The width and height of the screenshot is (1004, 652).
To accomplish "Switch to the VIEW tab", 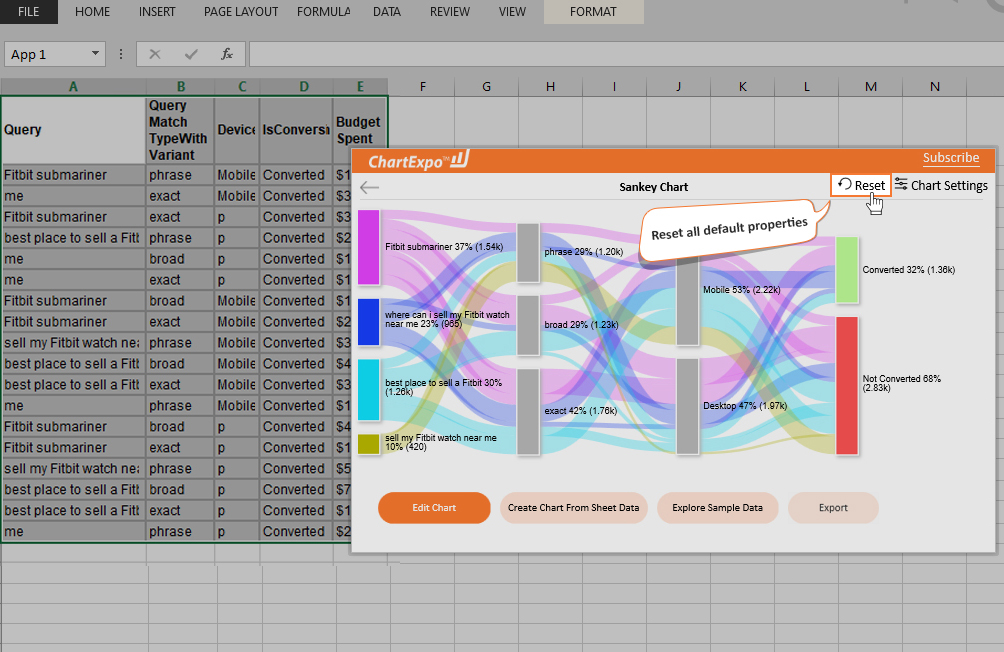I will point(512,12).
